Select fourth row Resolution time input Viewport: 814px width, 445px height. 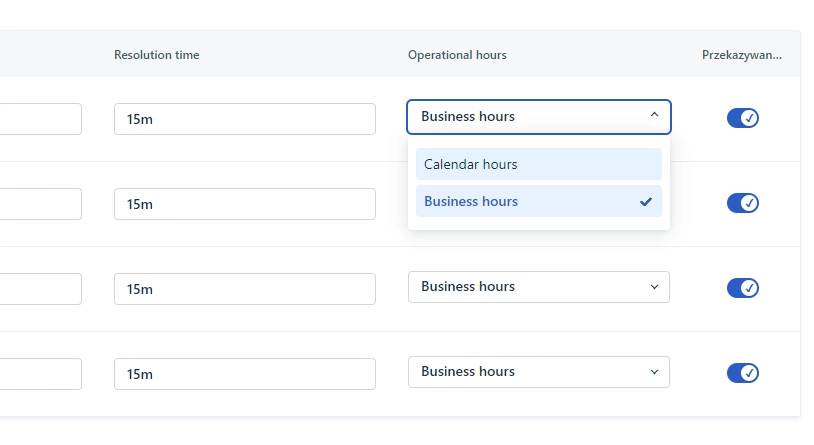coord(245,374)
